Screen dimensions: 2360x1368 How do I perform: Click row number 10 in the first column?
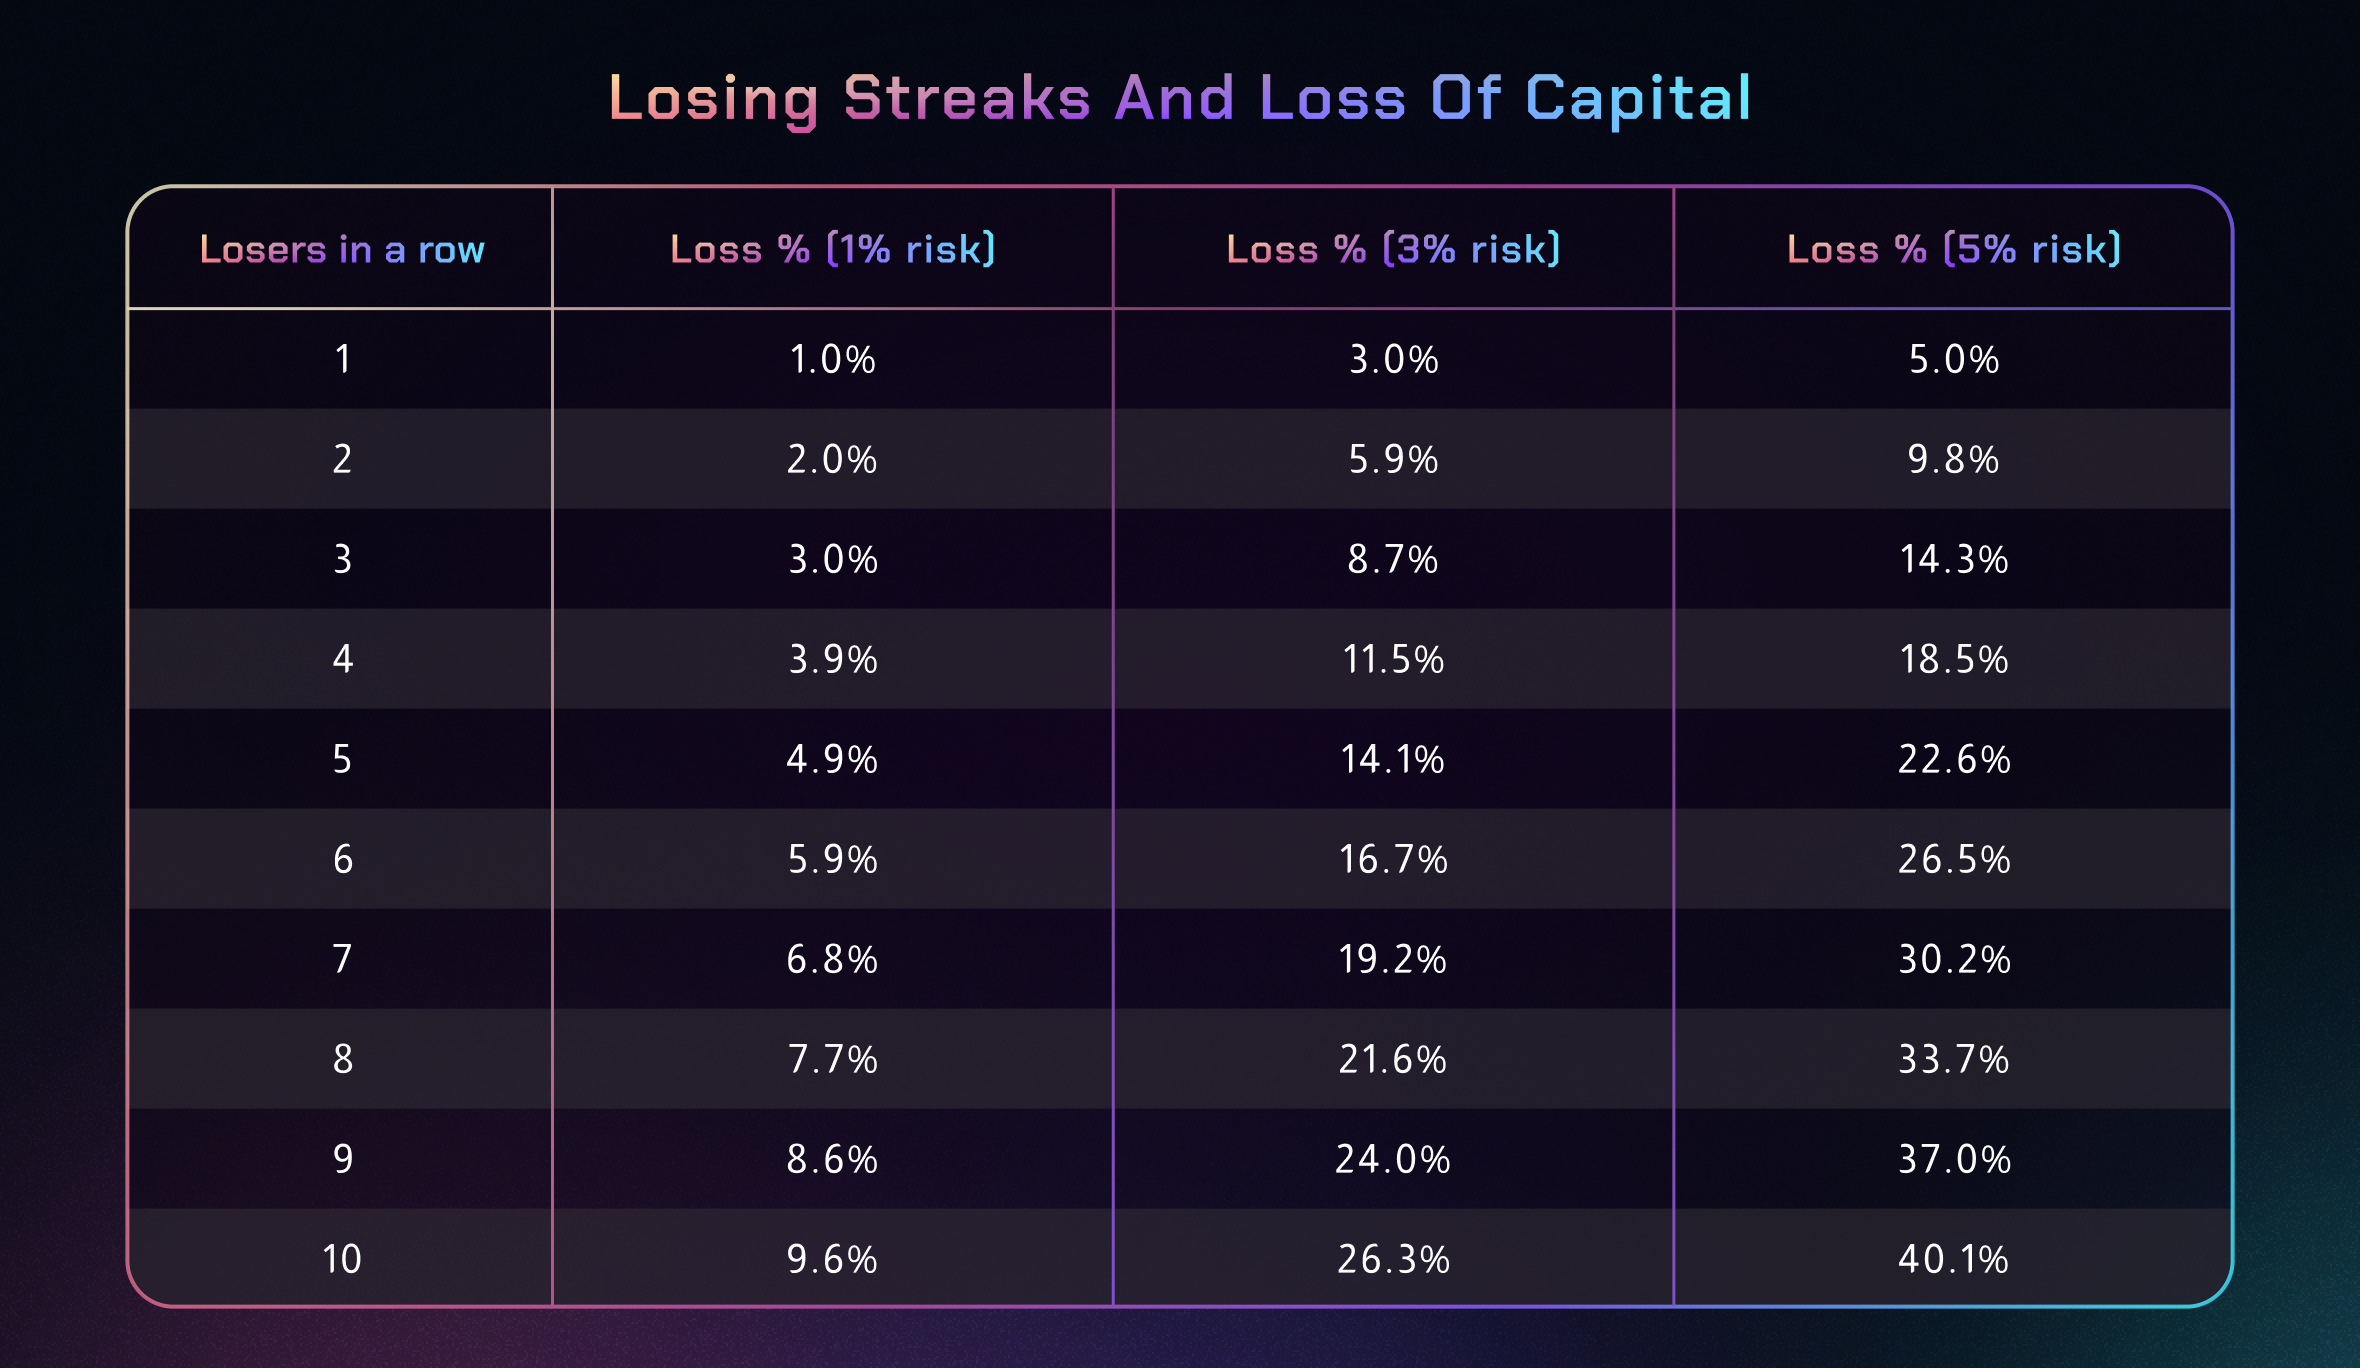tap(342, 1259)
